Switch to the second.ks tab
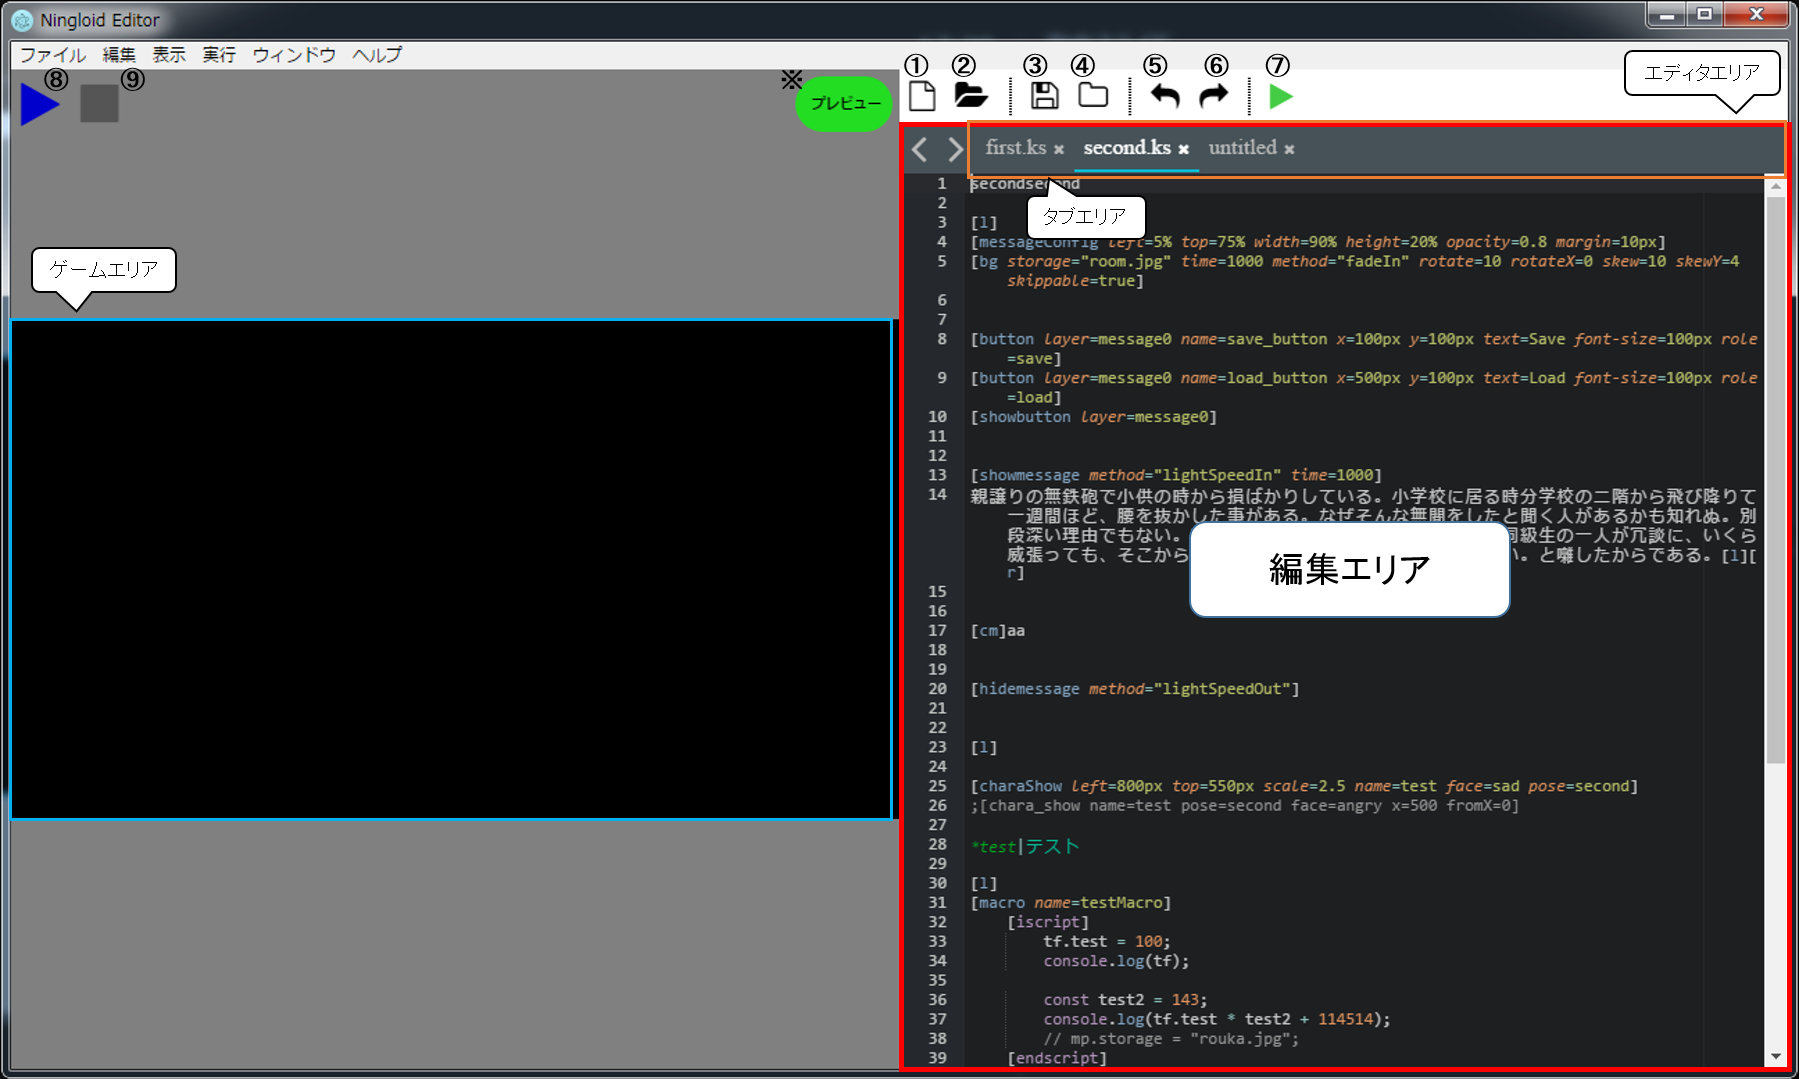This screenshot has height=1079, width=1800. [x=1127, y=148]
